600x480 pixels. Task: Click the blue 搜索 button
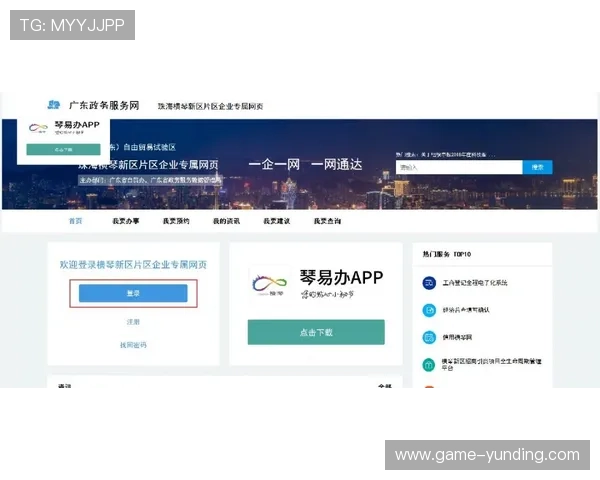538,167
